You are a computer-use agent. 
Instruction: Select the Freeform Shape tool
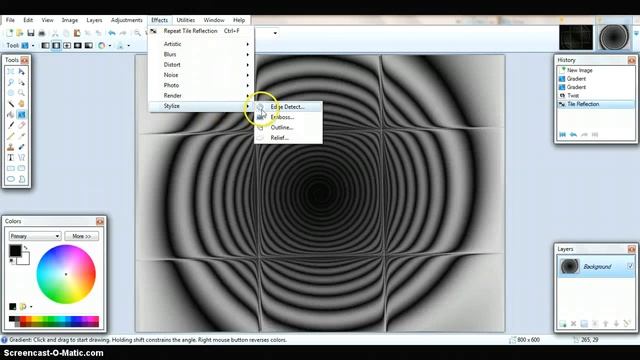(21, 179)
